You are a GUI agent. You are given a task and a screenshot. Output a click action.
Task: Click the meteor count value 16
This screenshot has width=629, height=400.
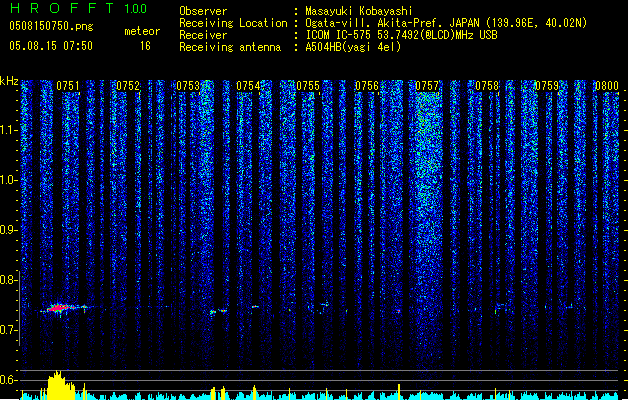pos(145,46)
